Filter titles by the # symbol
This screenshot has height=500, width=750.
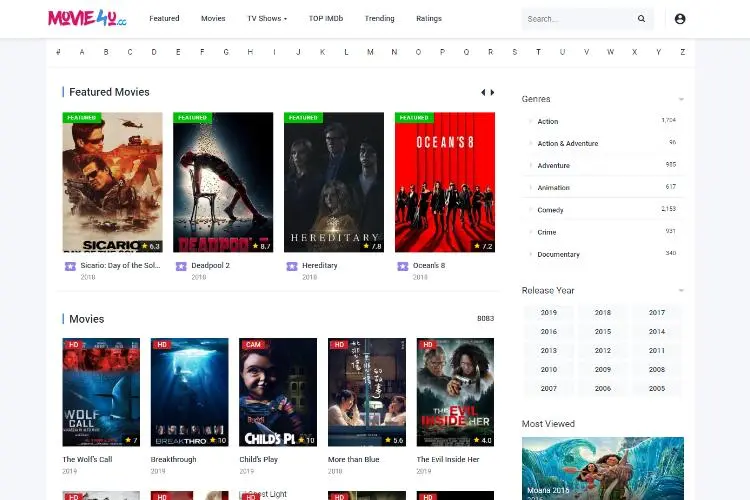point(58,52)
